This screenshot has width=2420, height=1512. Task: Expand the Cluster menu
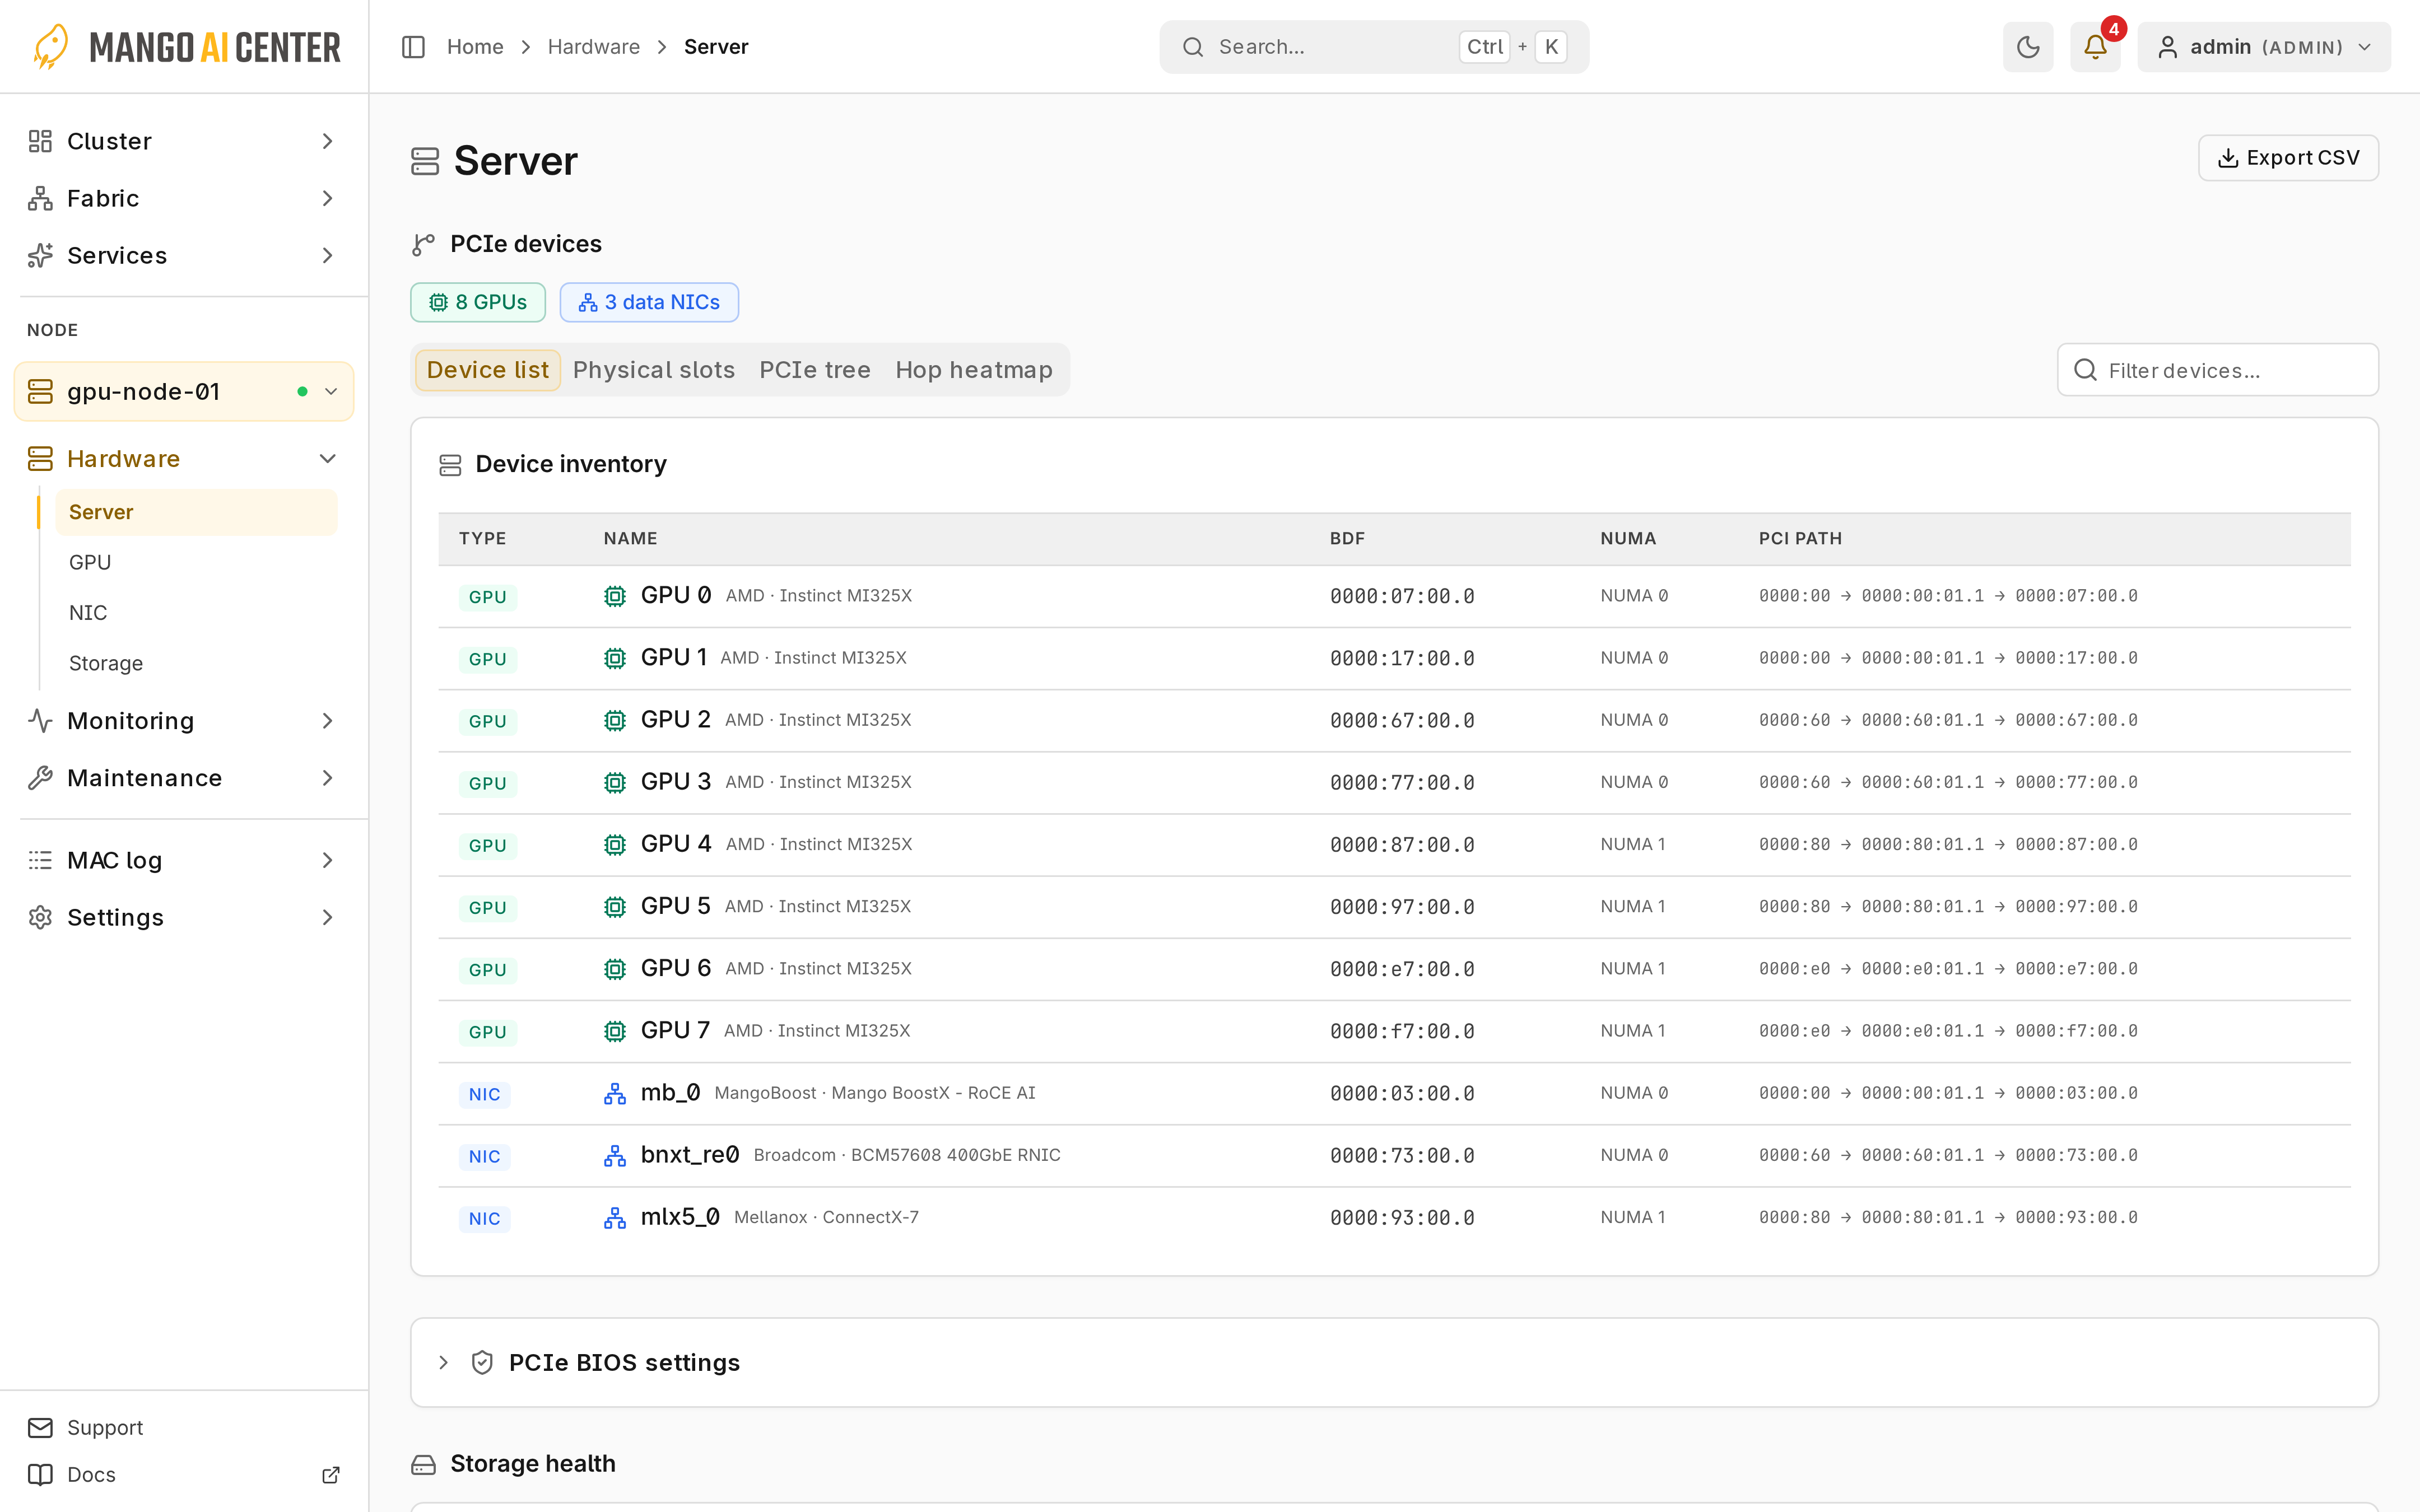184,141
